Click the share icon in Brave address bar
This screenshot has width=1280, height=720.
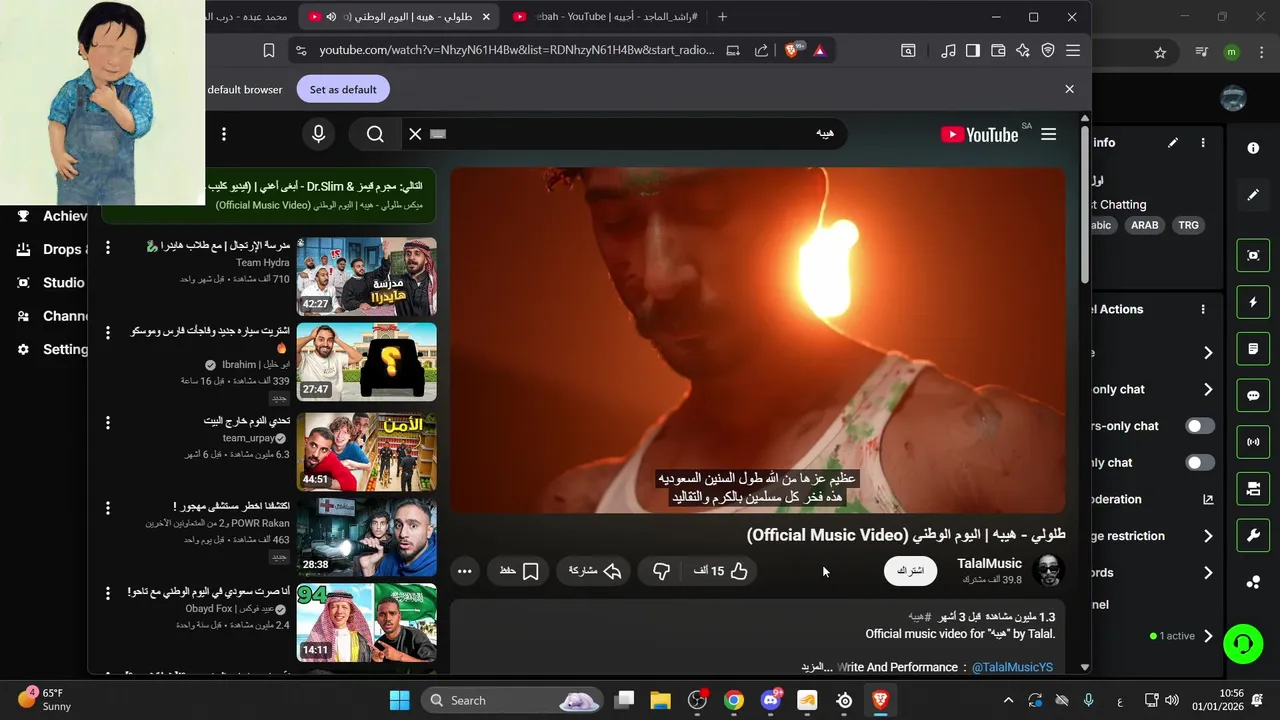coord(761,50)
